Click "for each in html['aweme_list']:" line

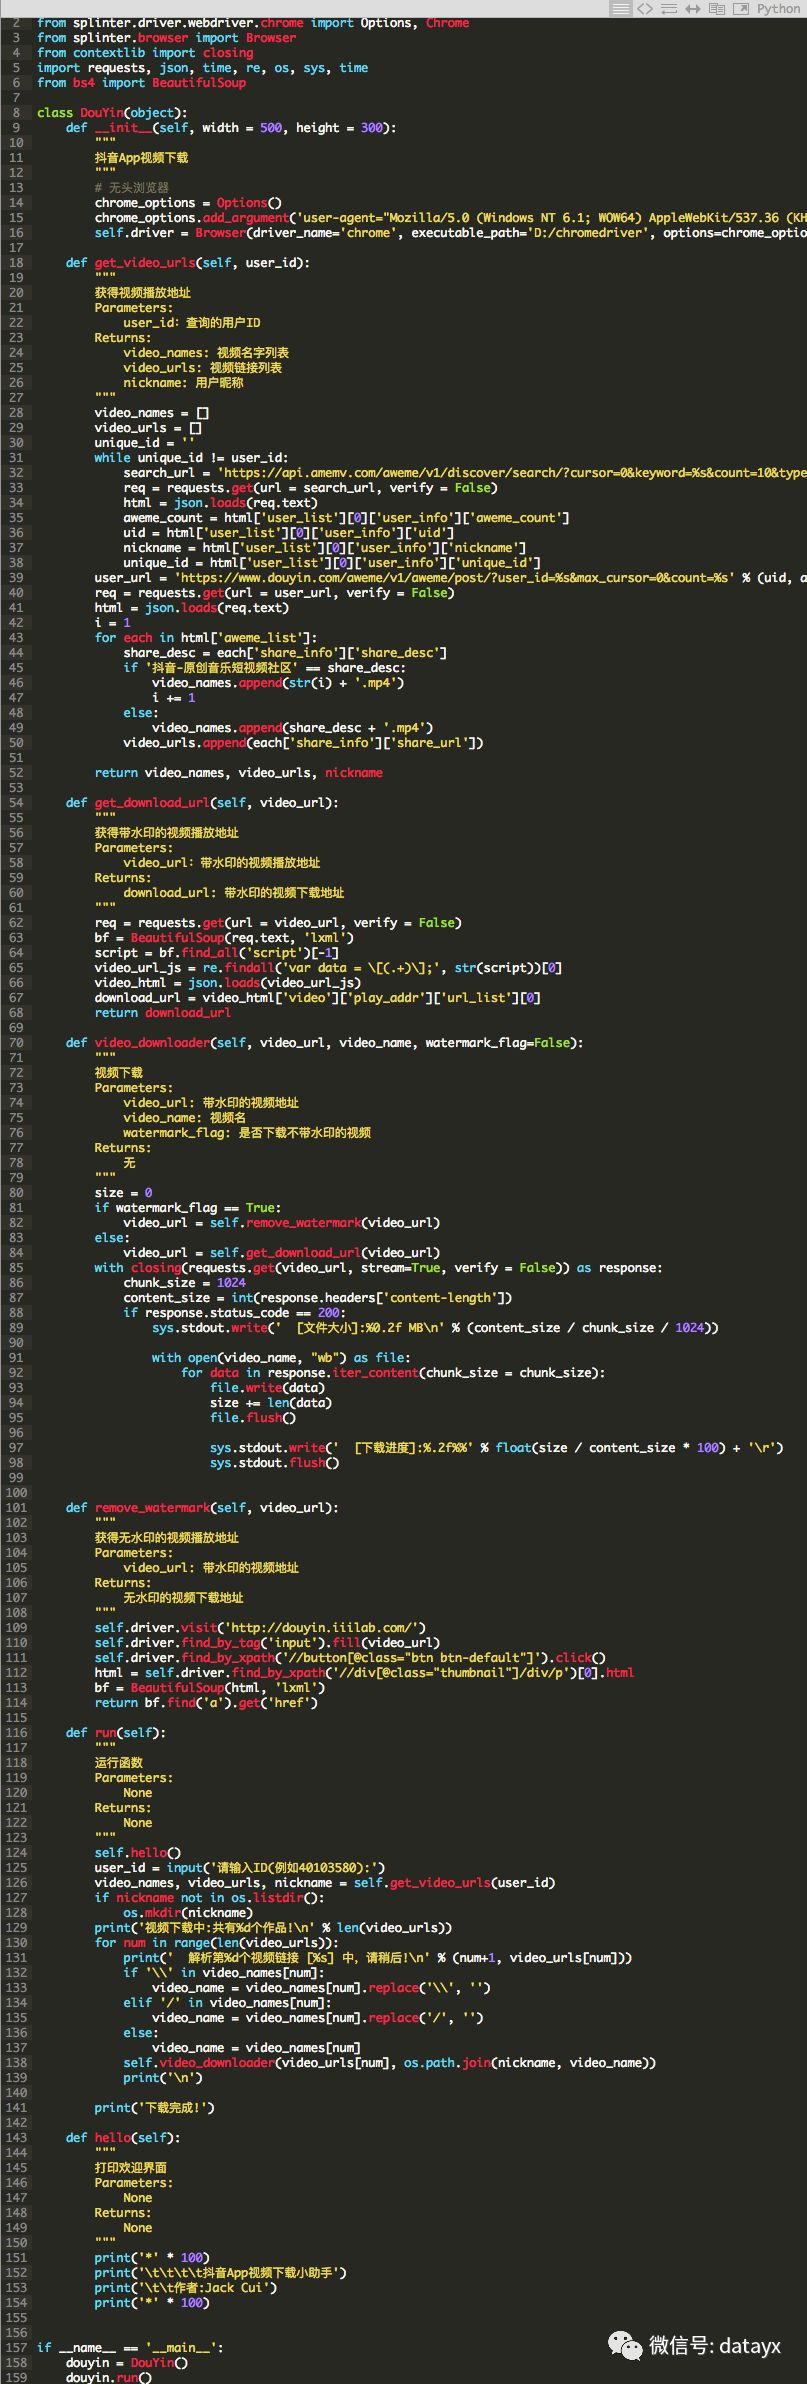point(206,638)
